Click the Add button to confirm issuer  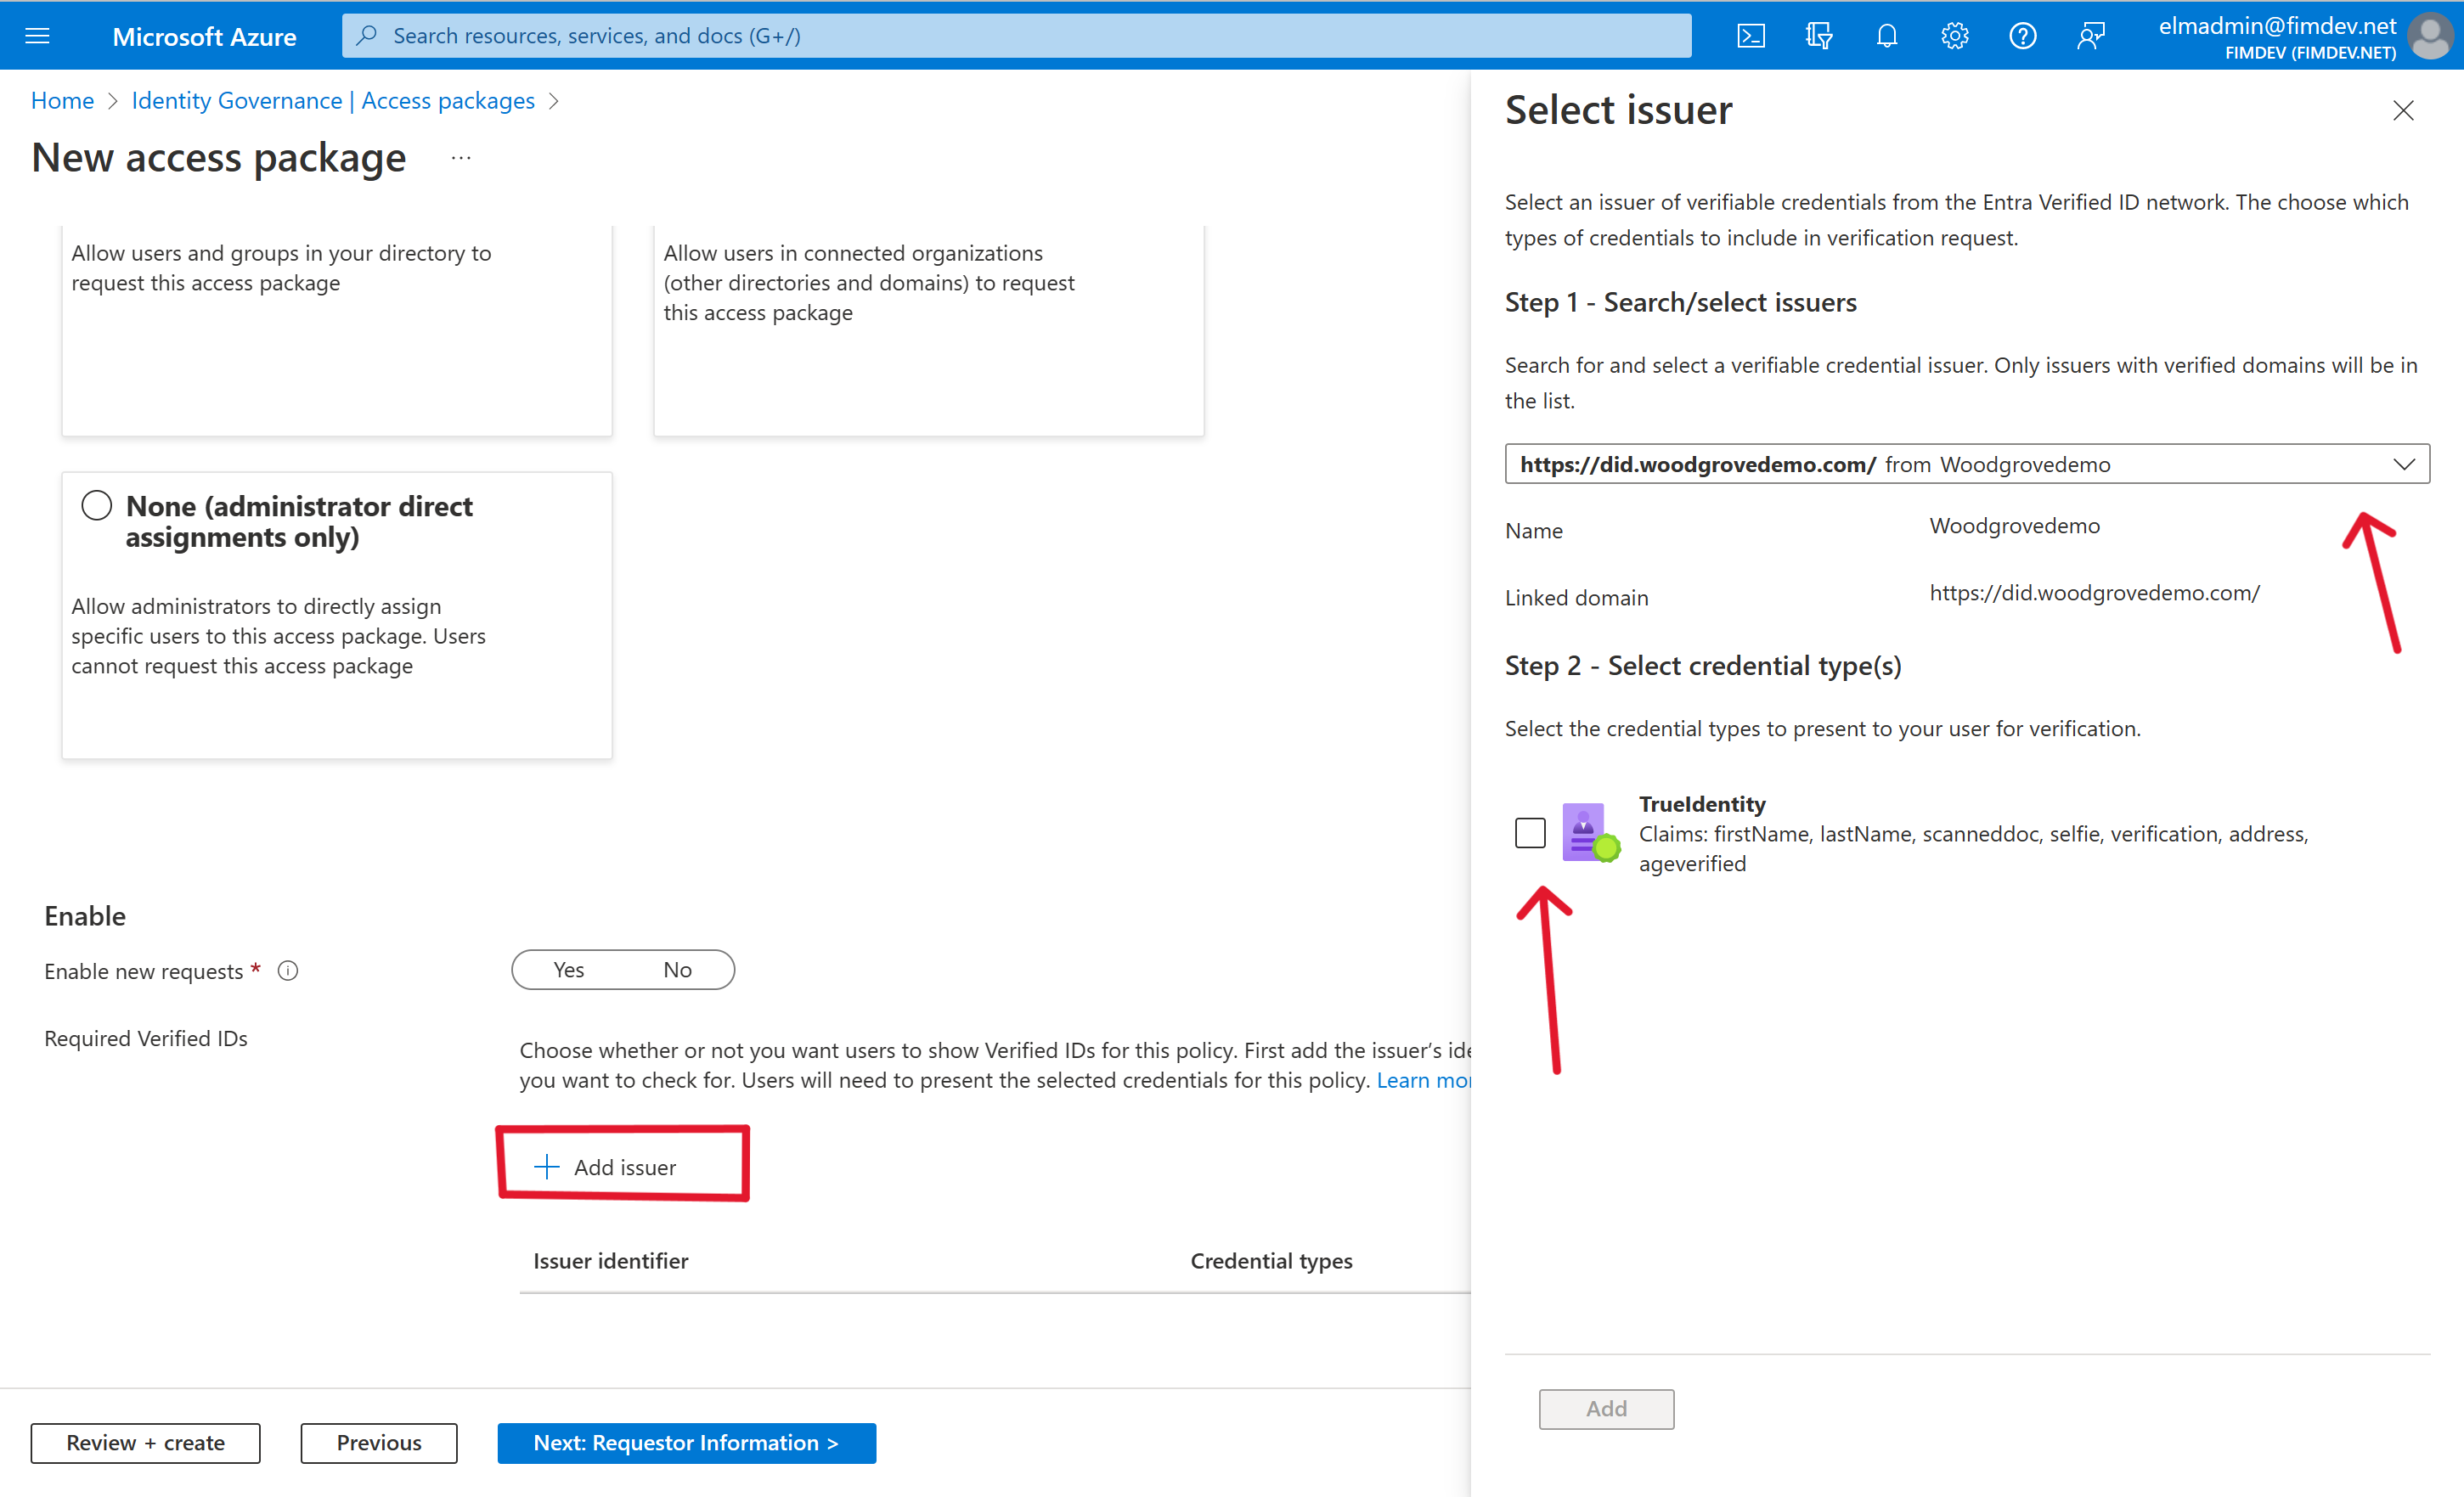(x=1605, y=1405)
